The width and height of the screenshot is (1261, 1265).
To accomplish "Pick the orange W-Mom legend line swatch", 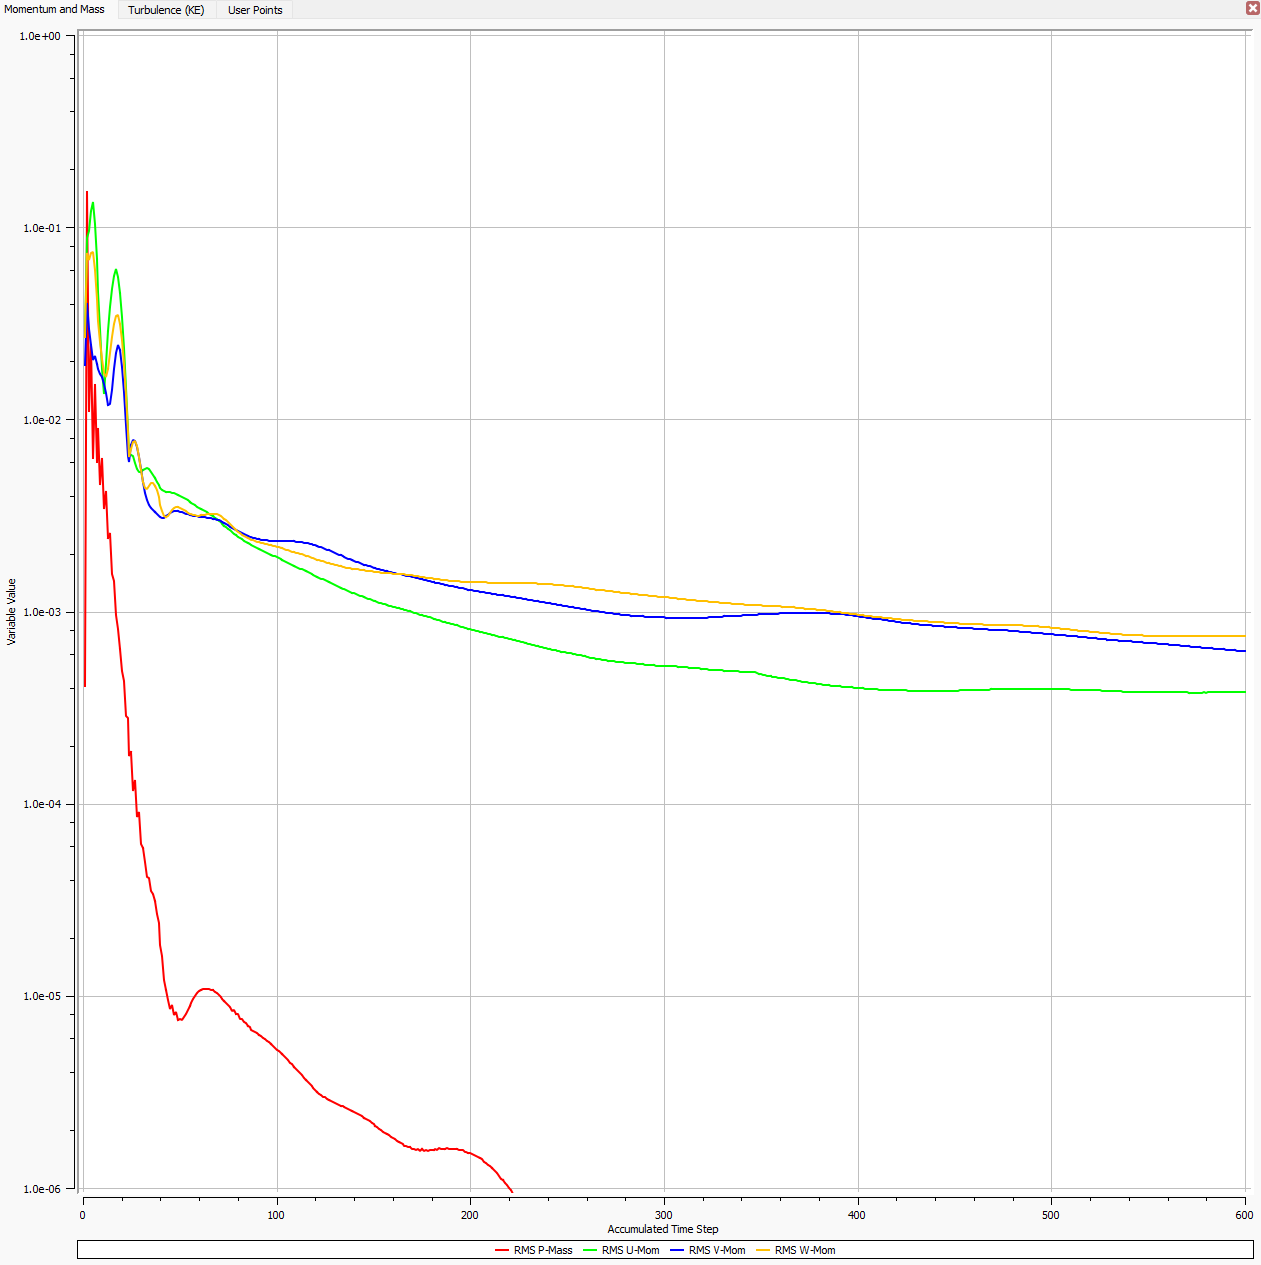I will (763, 1250).
